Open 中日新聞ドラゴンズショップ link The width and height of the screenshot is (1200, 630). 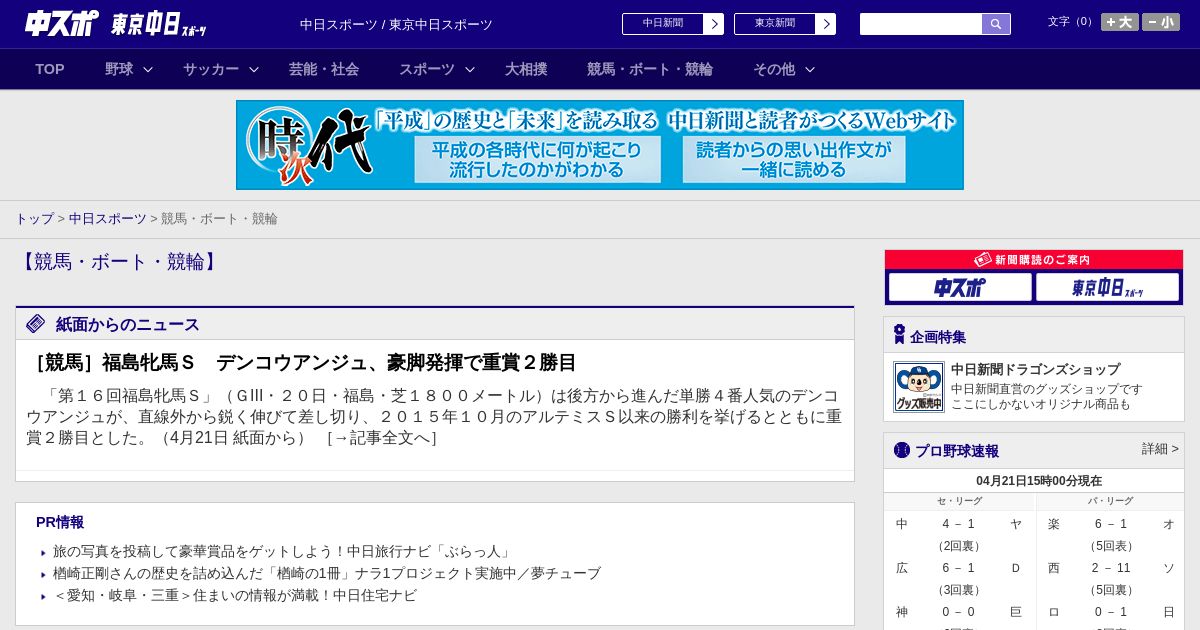1035,369
